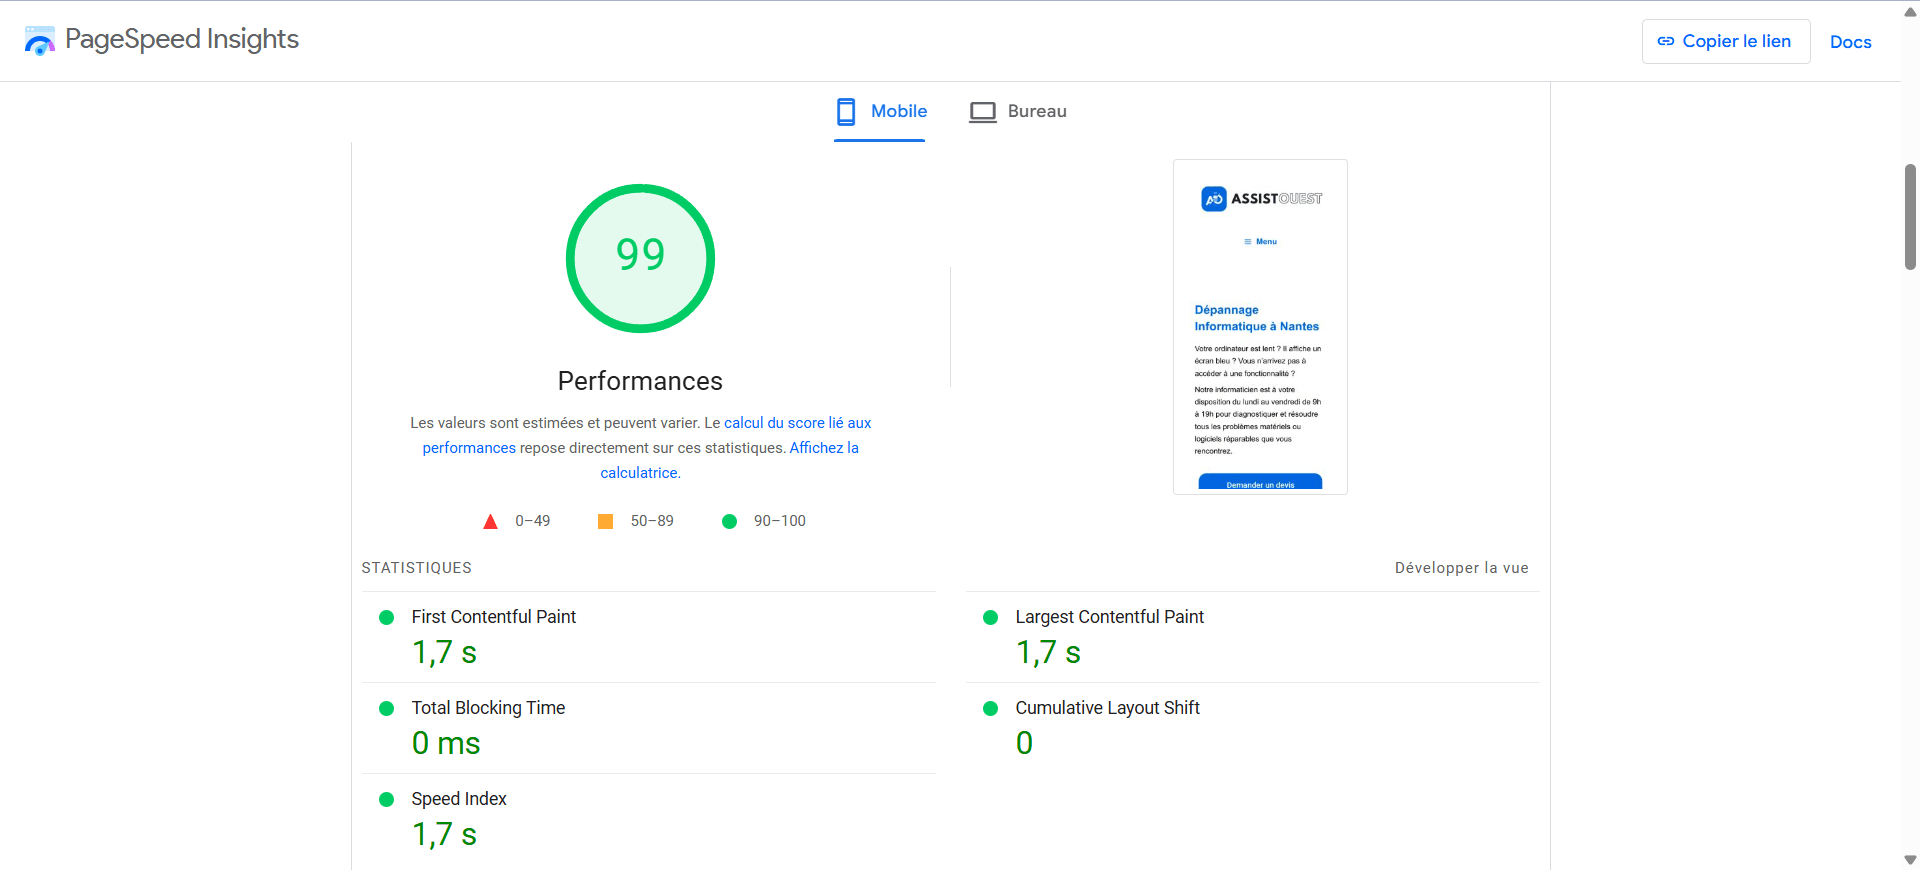Viewport: 1920px width, 870px height.
Task: Open the calcul du score link
Action: point(797,423)
